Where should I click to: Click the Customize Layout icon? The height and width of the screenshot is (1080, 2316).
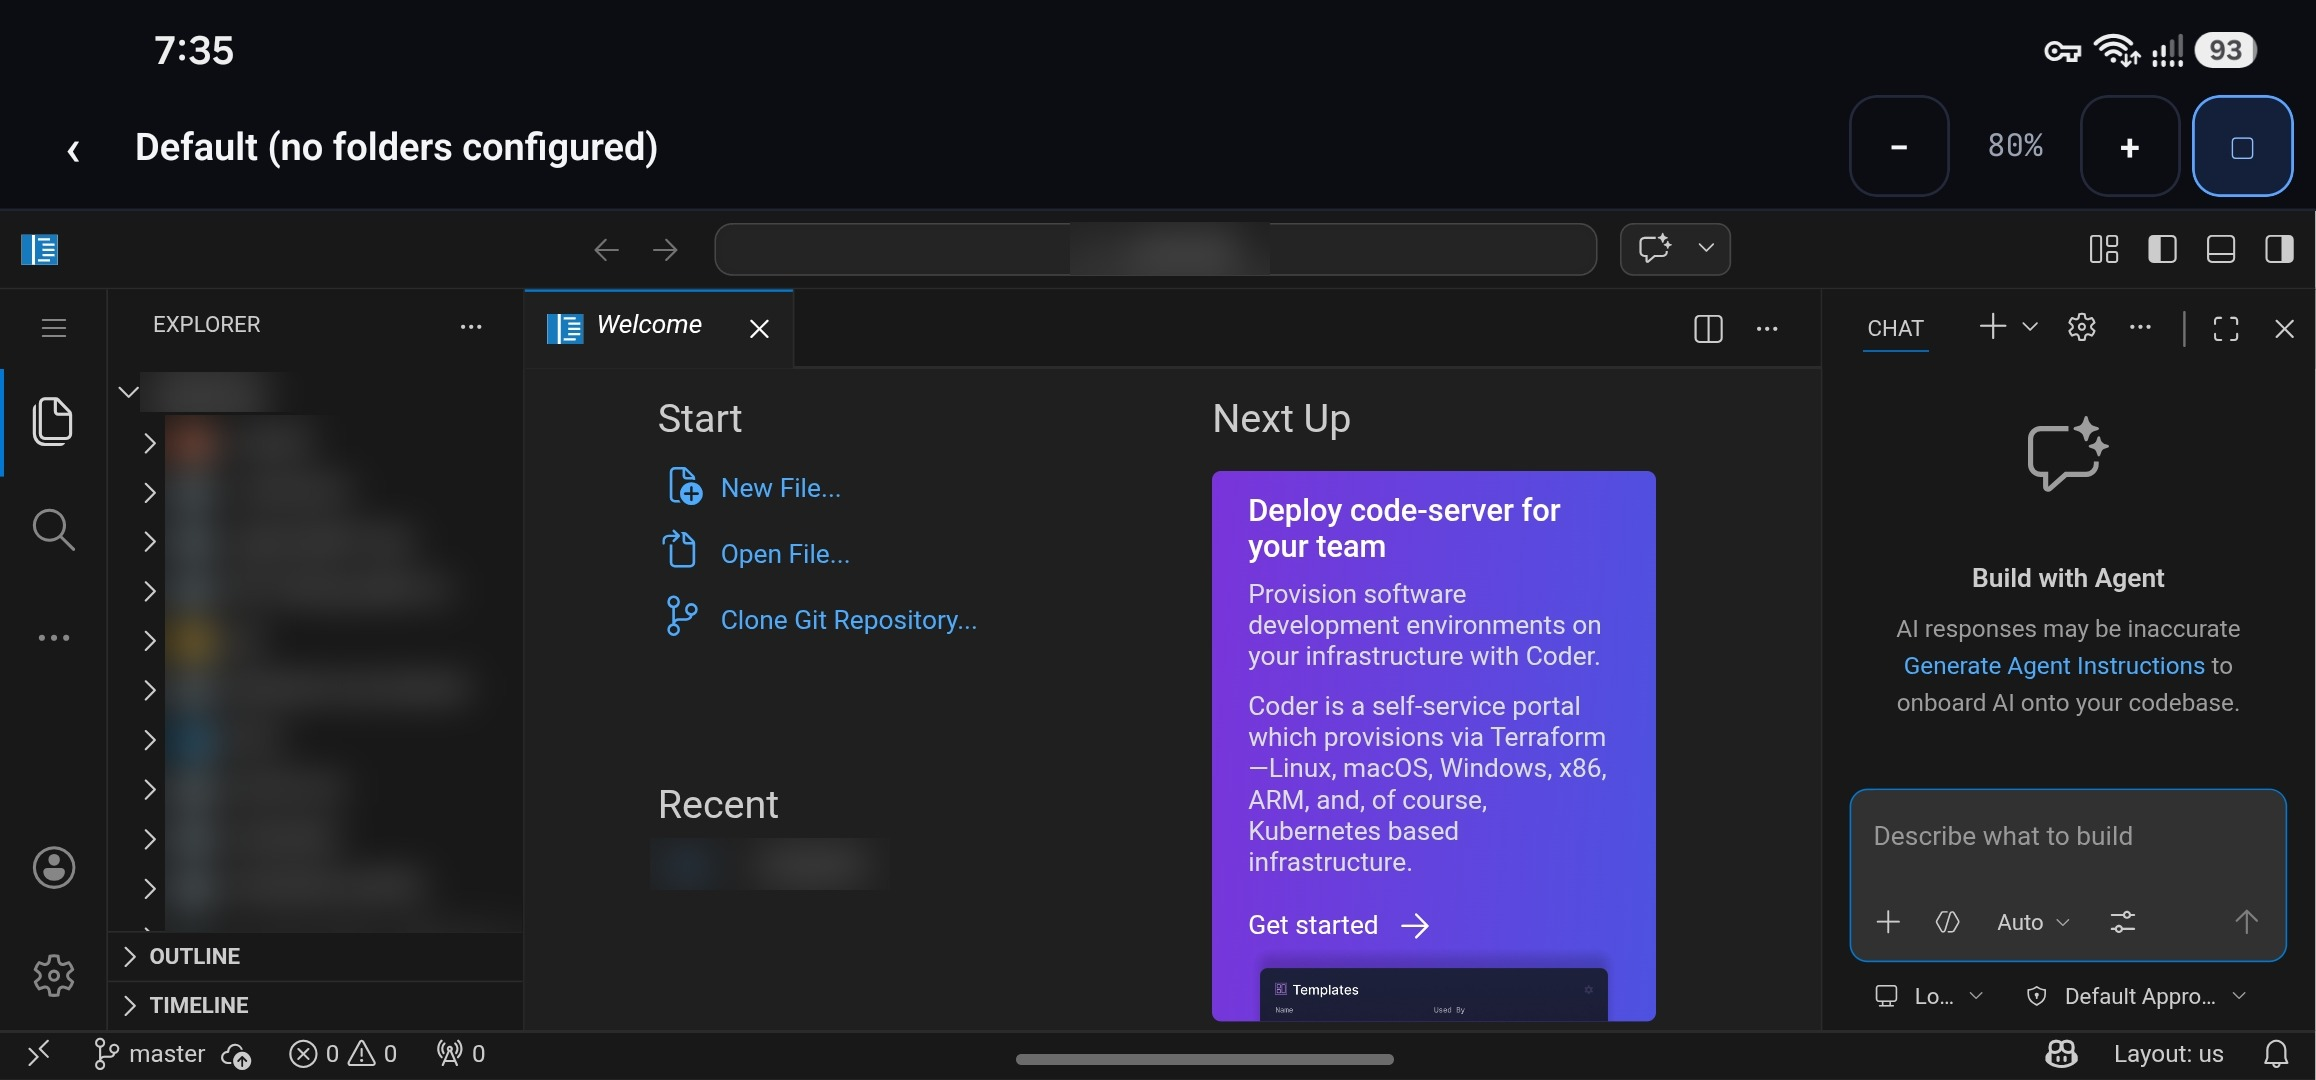2104,249
